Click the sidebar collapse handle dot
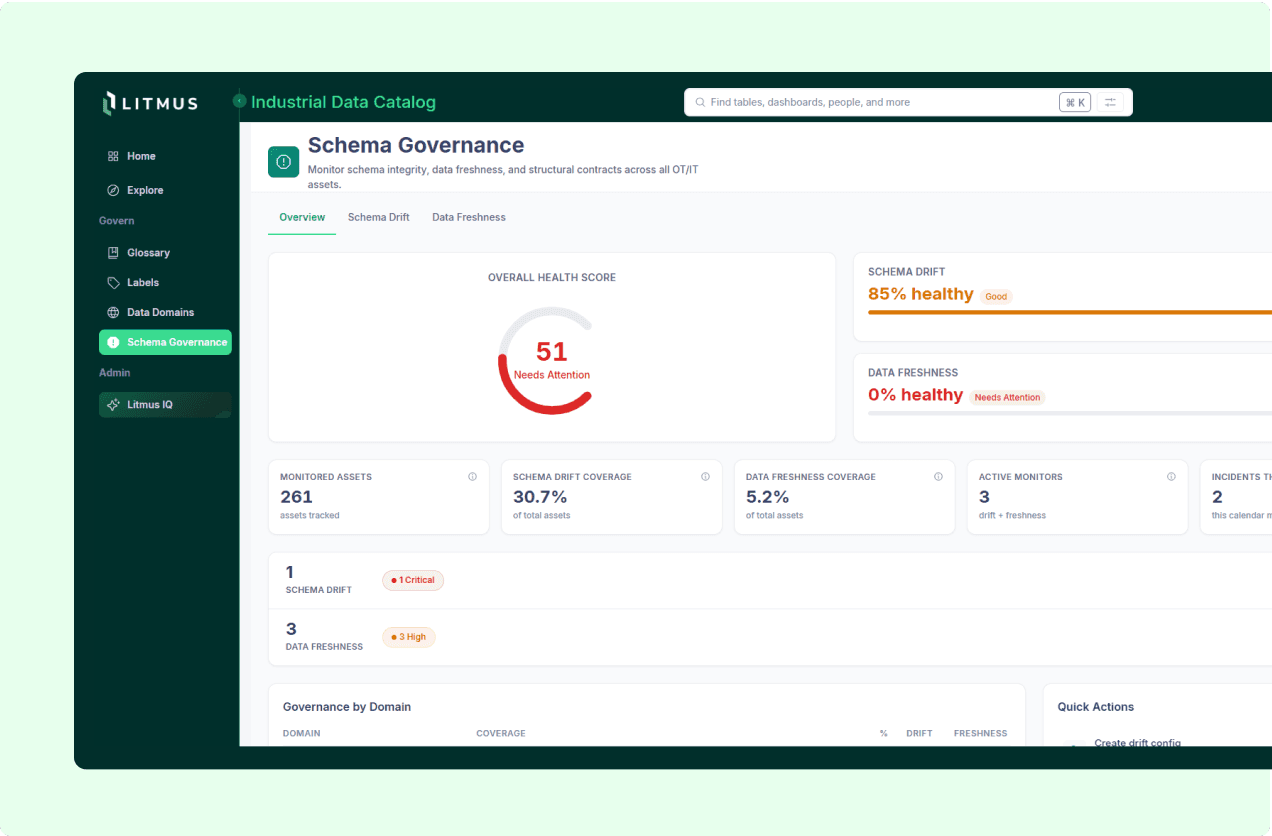 point(239,101)
